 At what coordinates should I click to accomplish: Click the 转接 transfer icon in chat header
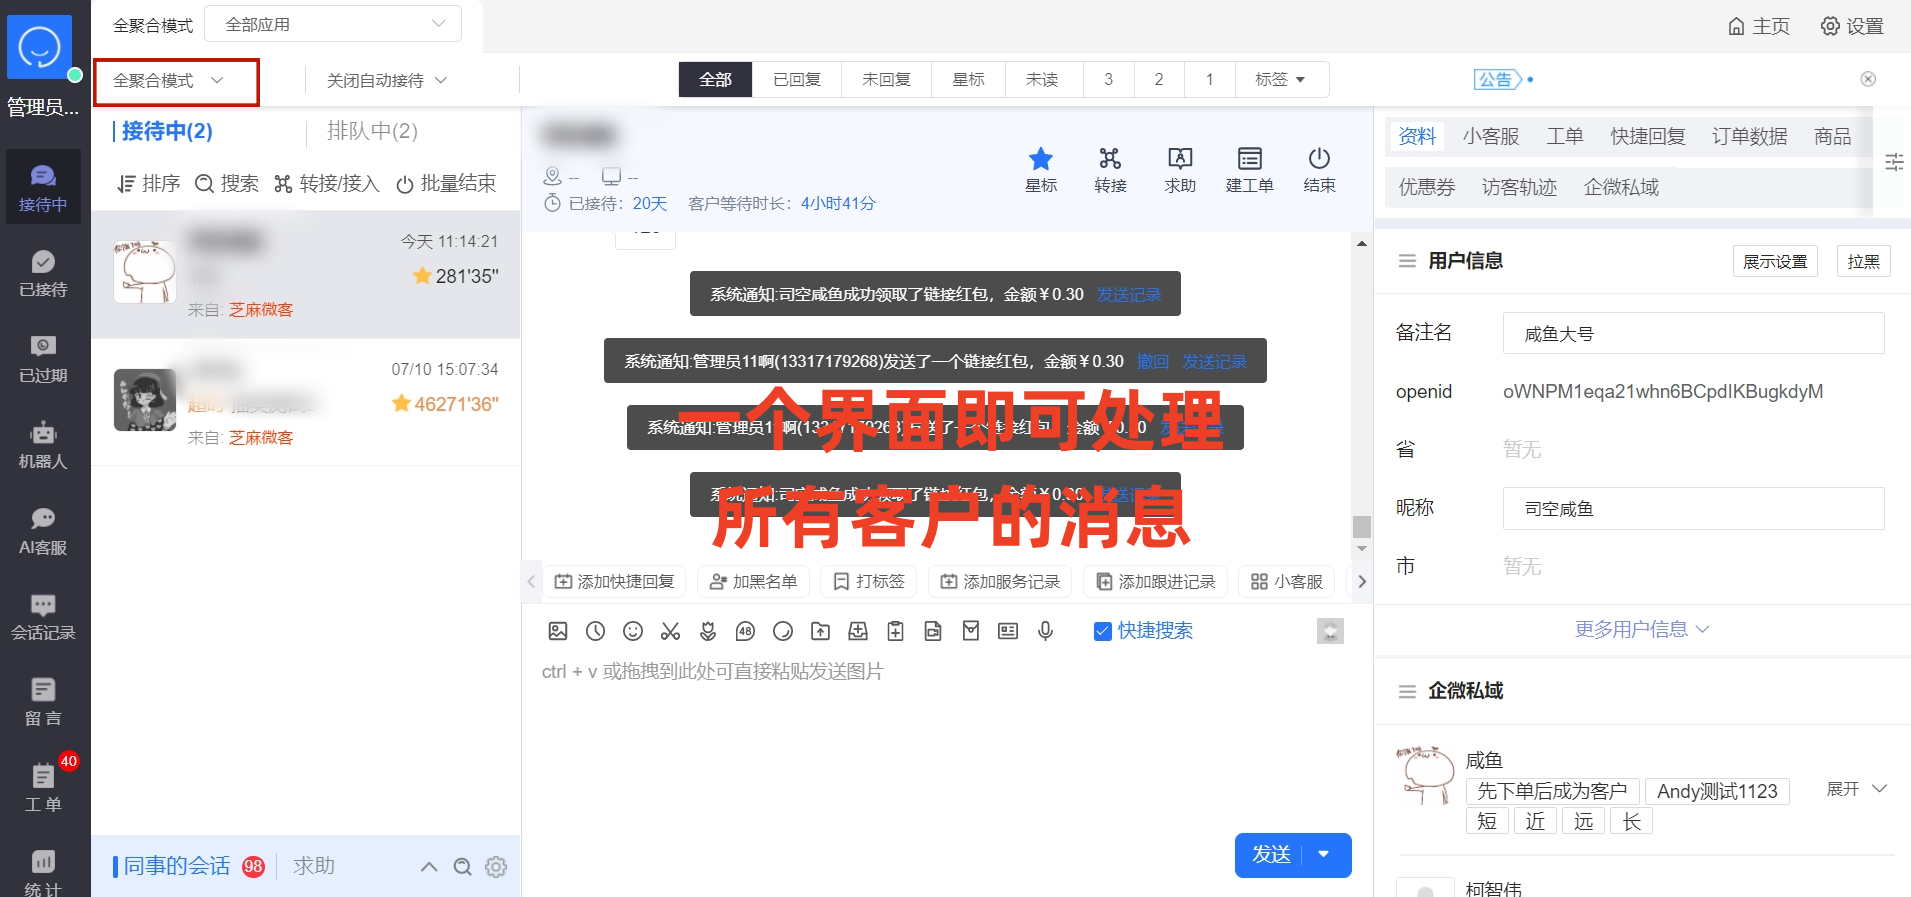coord(1110,170)
